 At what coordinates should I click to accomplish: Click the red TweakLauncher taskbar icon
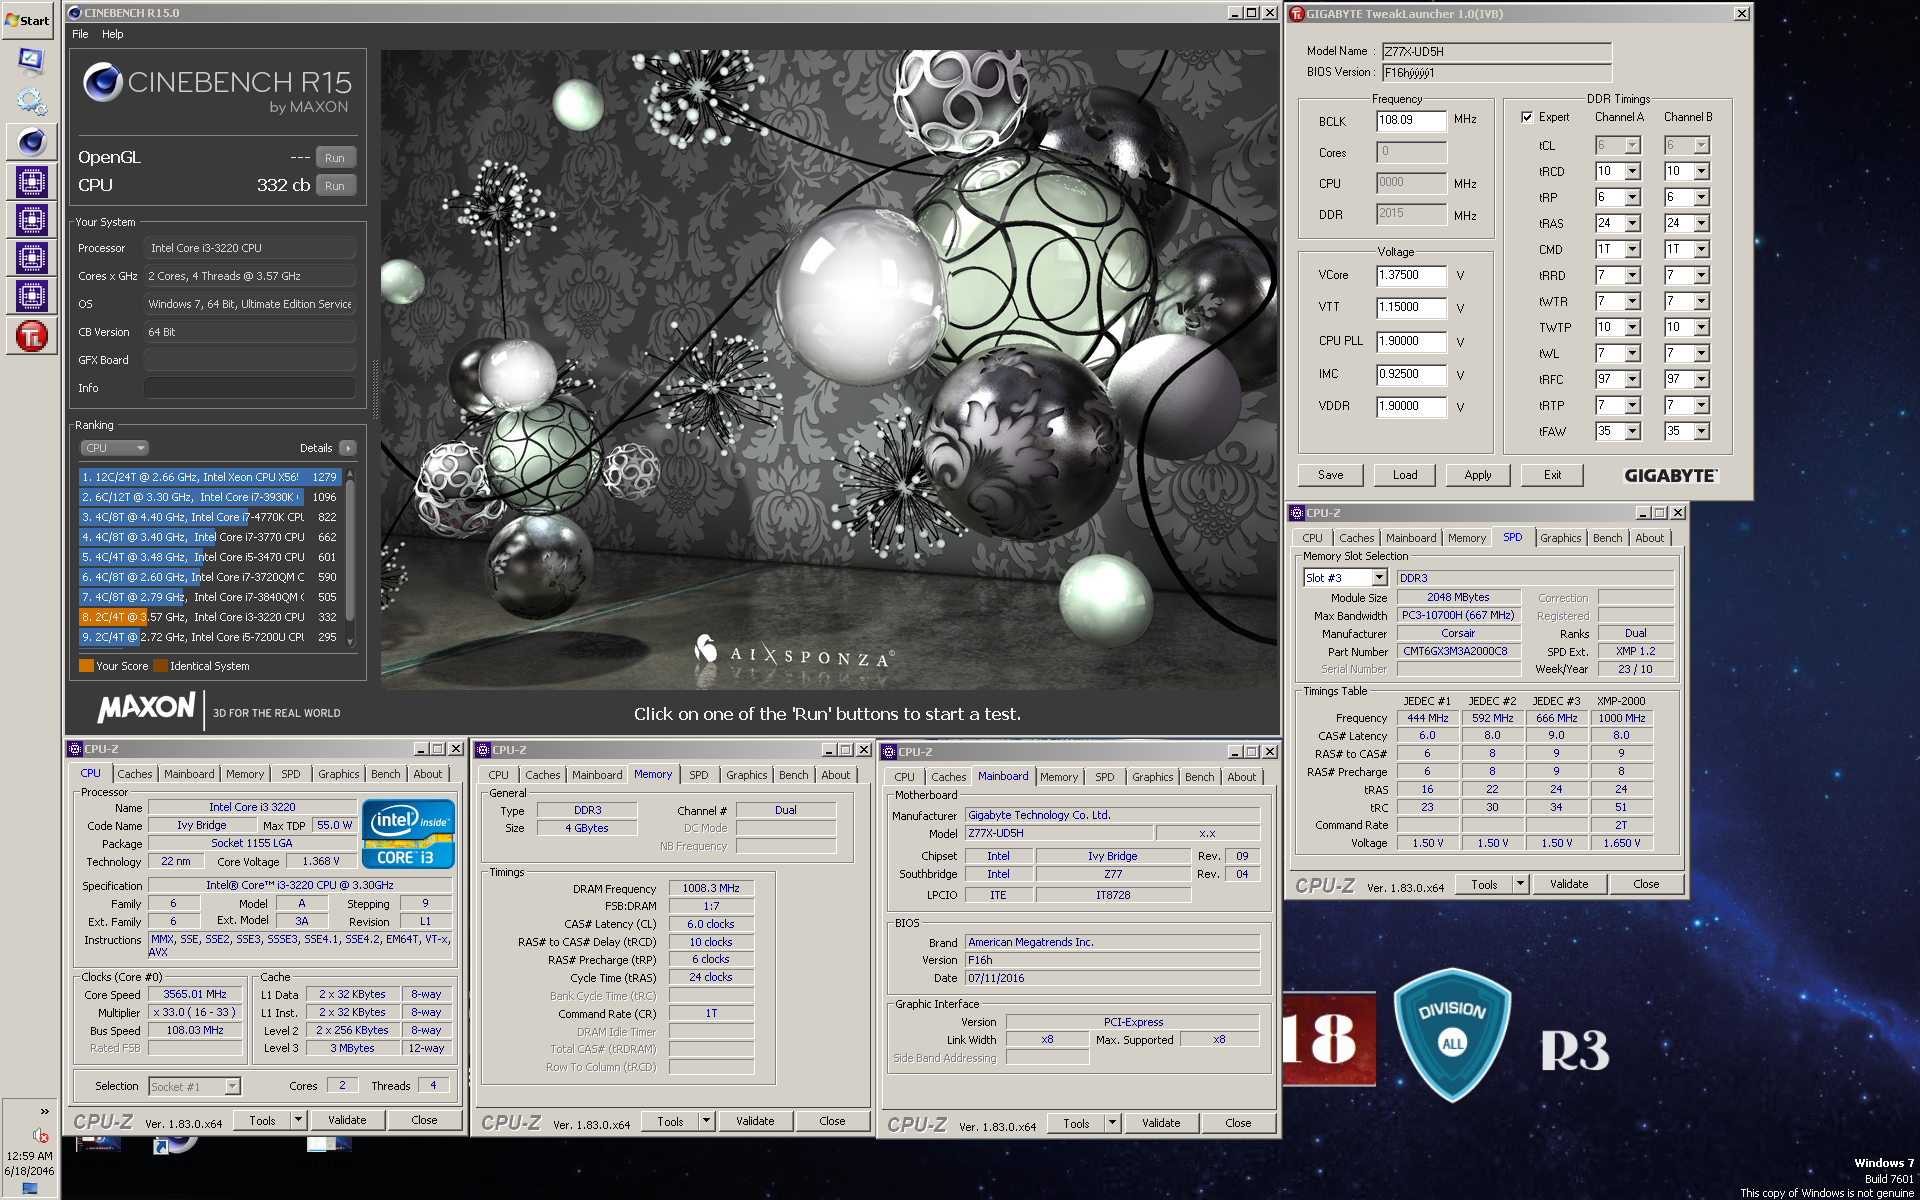click(x=31, y=335)
